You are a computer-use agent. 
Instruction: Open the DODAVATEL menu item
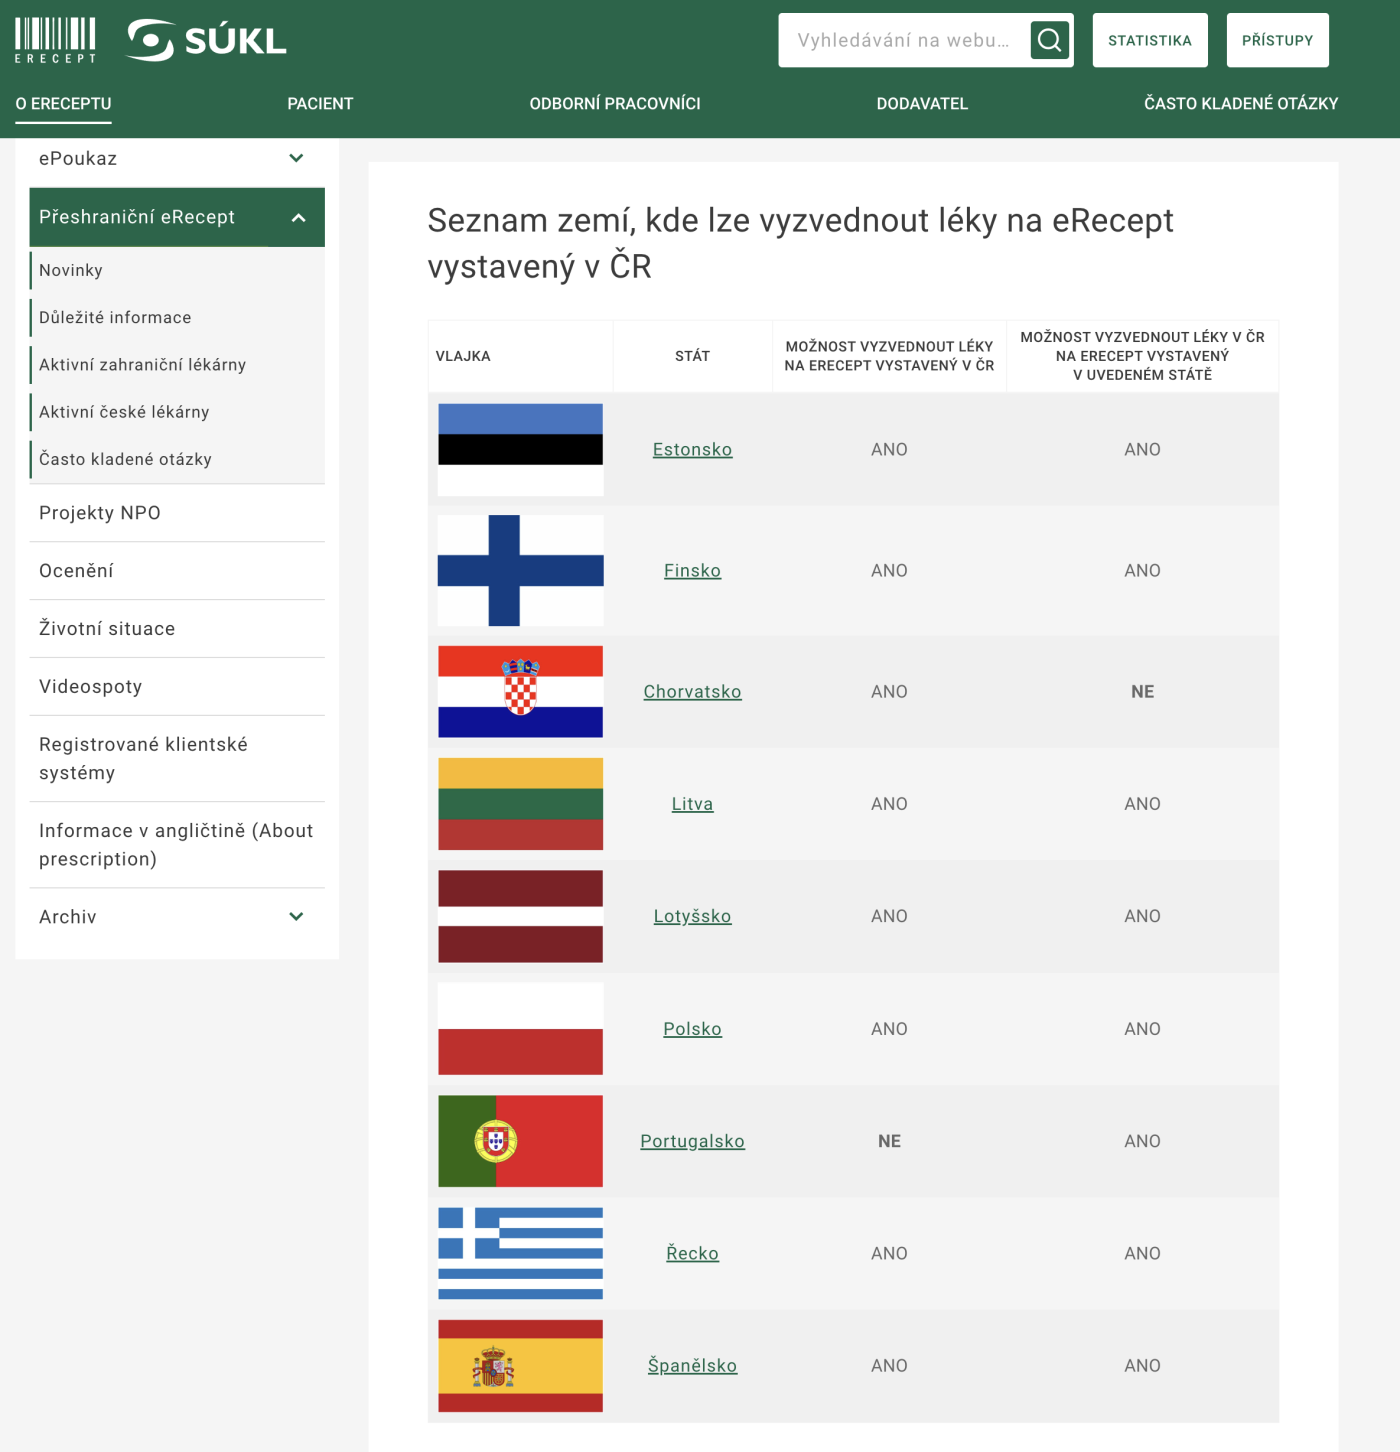(x=922, y=103)
